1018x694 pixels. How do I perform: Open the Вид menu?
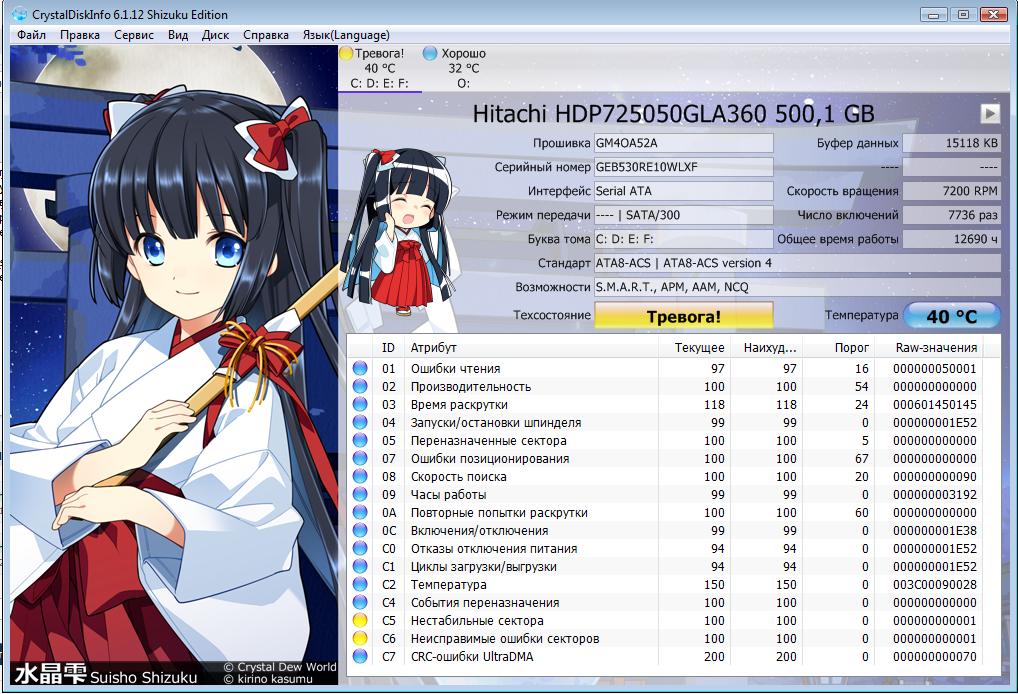[178, 35]
